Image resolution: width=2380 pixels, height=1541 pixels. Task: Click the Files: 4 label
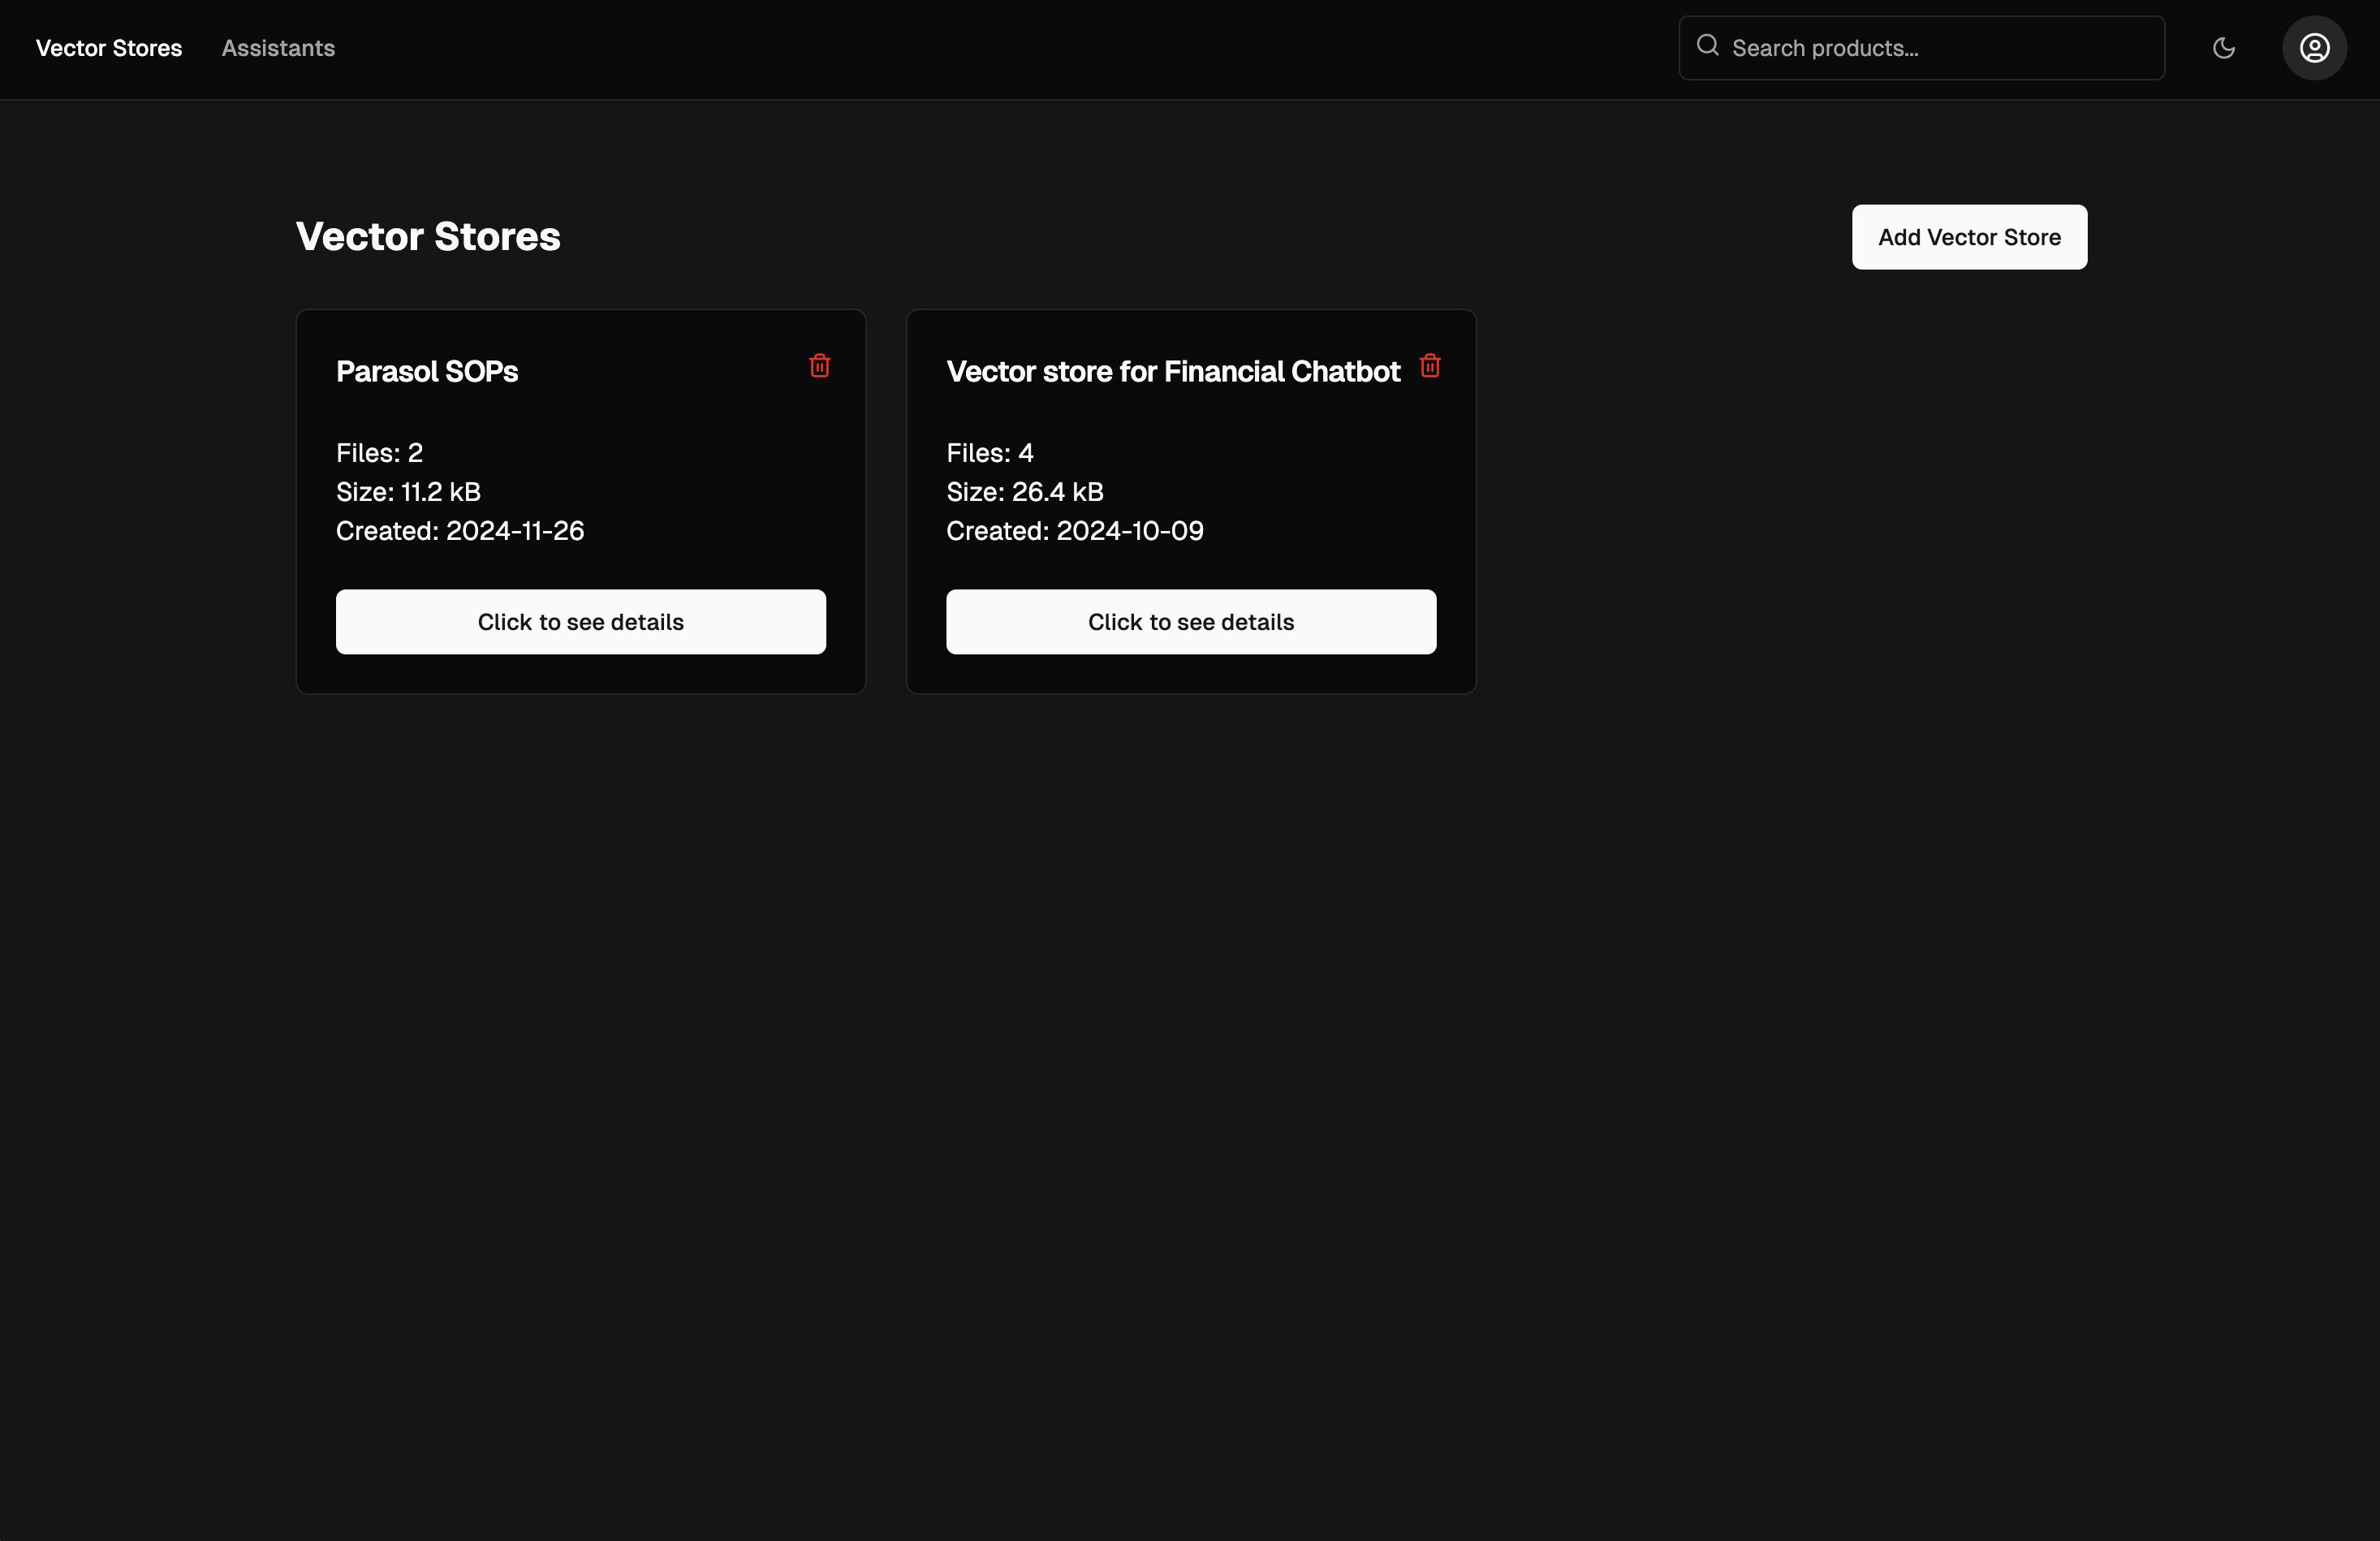click(x=989, y=453)
